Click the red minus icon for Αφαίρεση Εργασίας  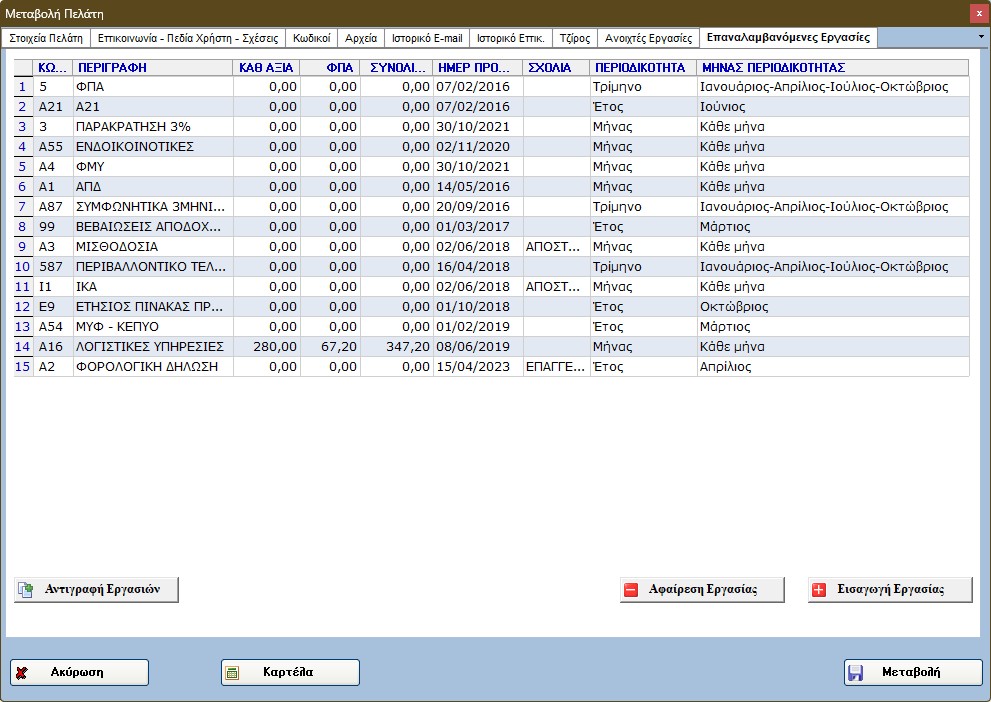click(x=631, y=590)
